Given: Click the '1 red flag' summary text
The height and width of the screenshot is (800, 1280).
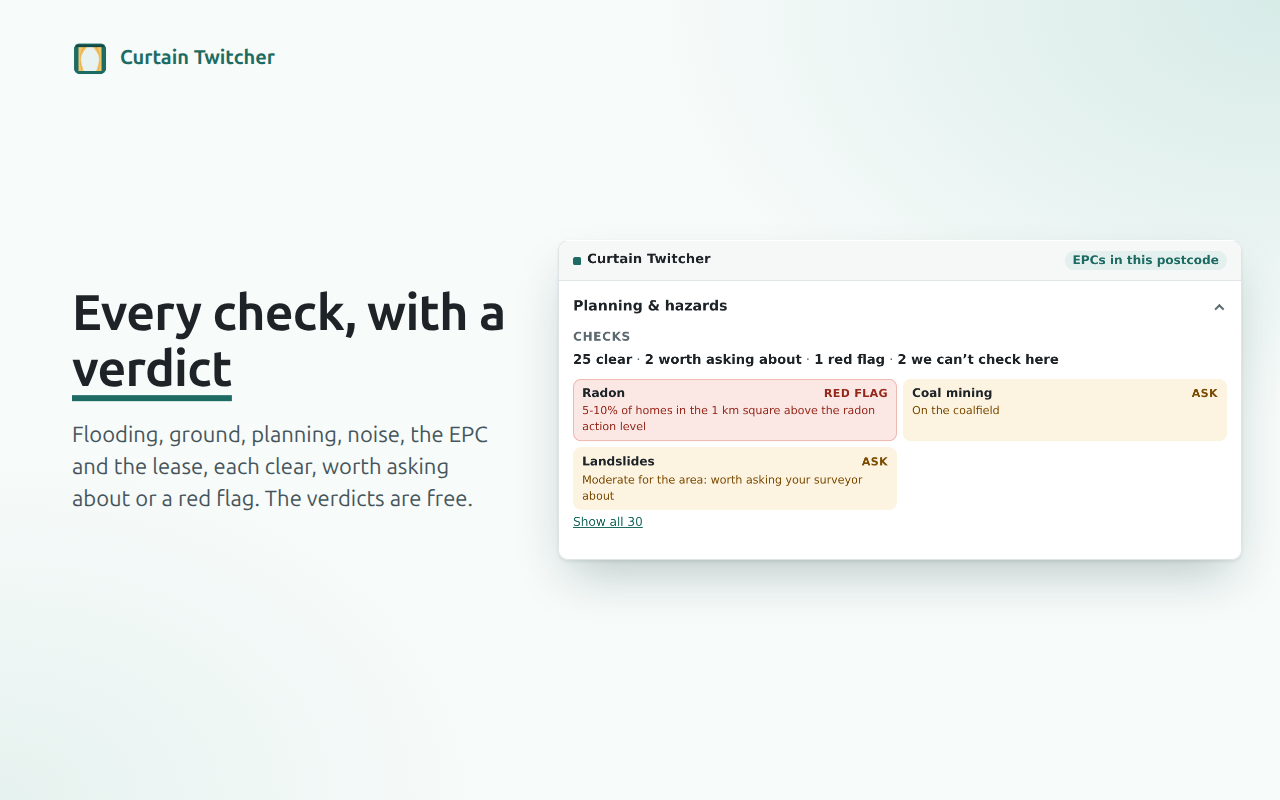Looking at the screenshot, I should click(x=849, y=360).
